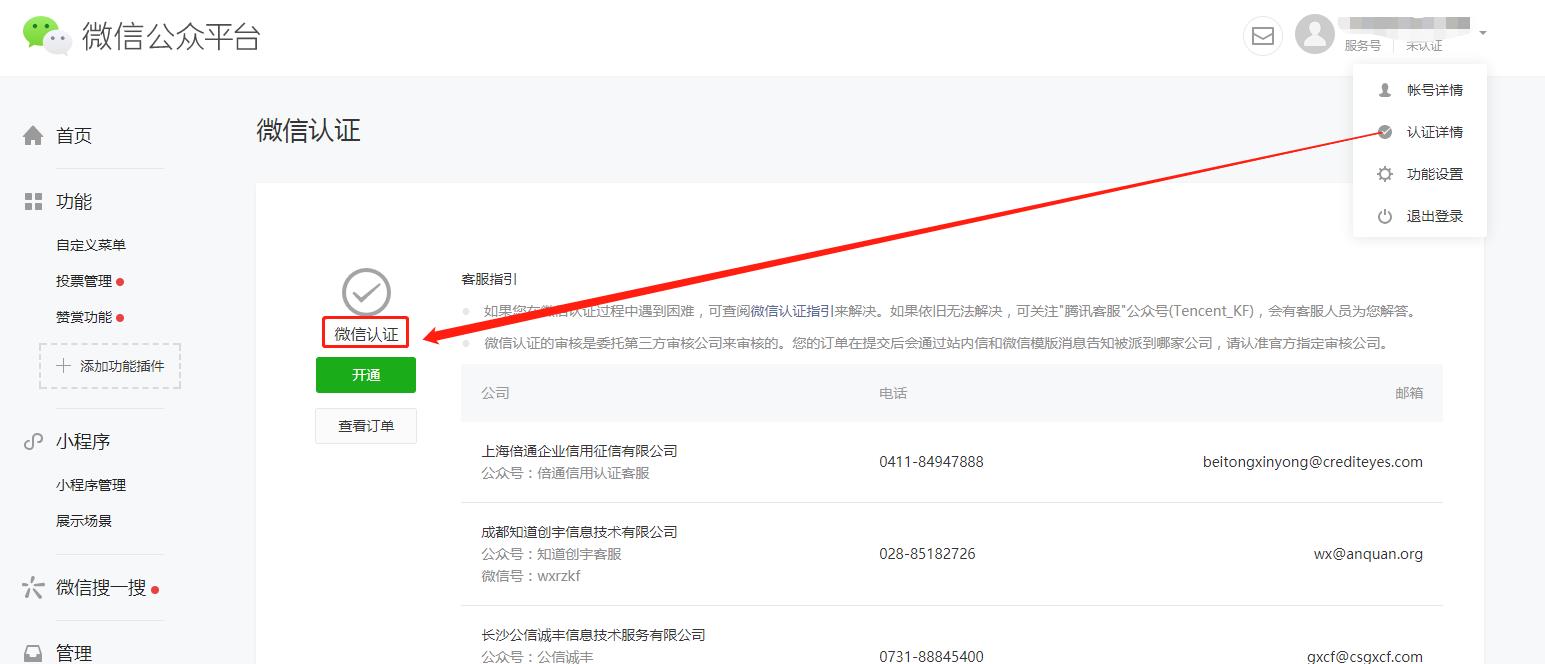
Task: Click 微信公众平台 title text
Action: pos(171,37)
